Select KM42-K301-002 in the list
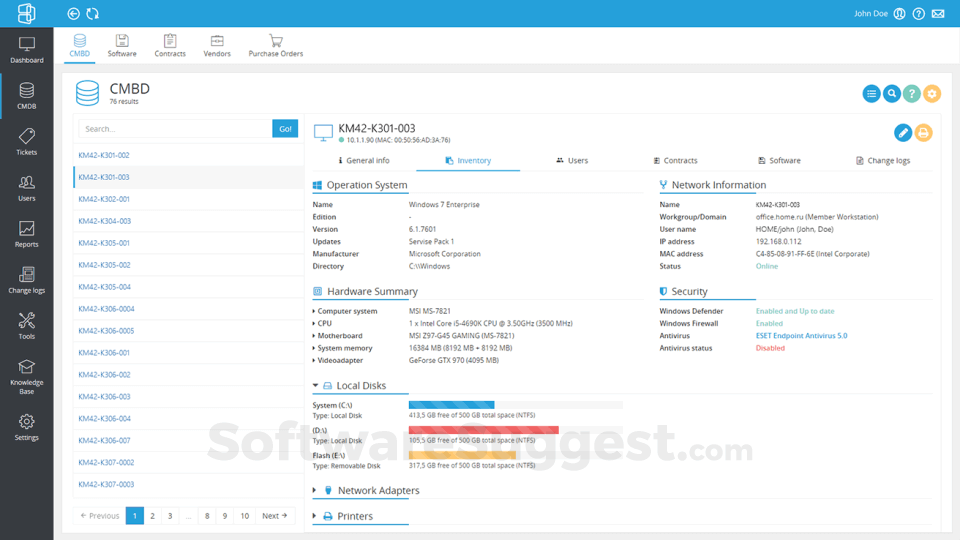 (188, 155)
